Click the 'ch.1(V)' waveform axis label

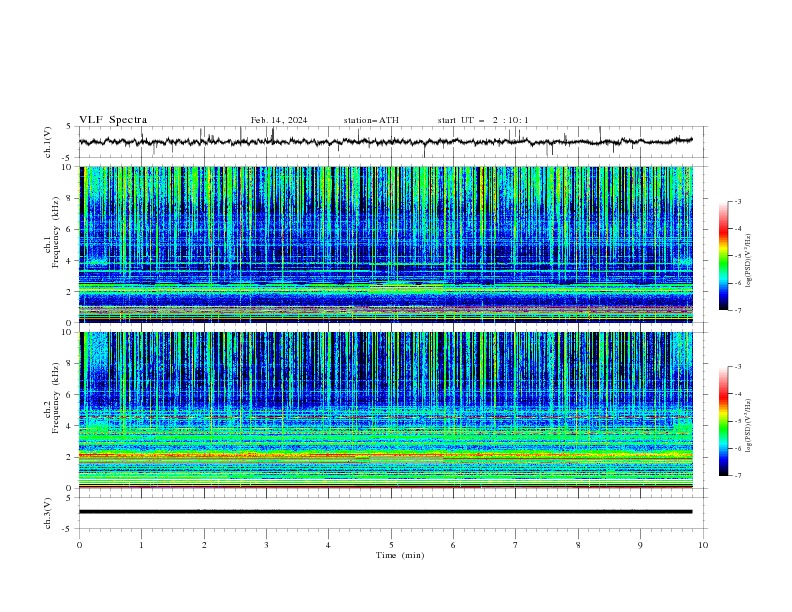[x=48, y=142]
